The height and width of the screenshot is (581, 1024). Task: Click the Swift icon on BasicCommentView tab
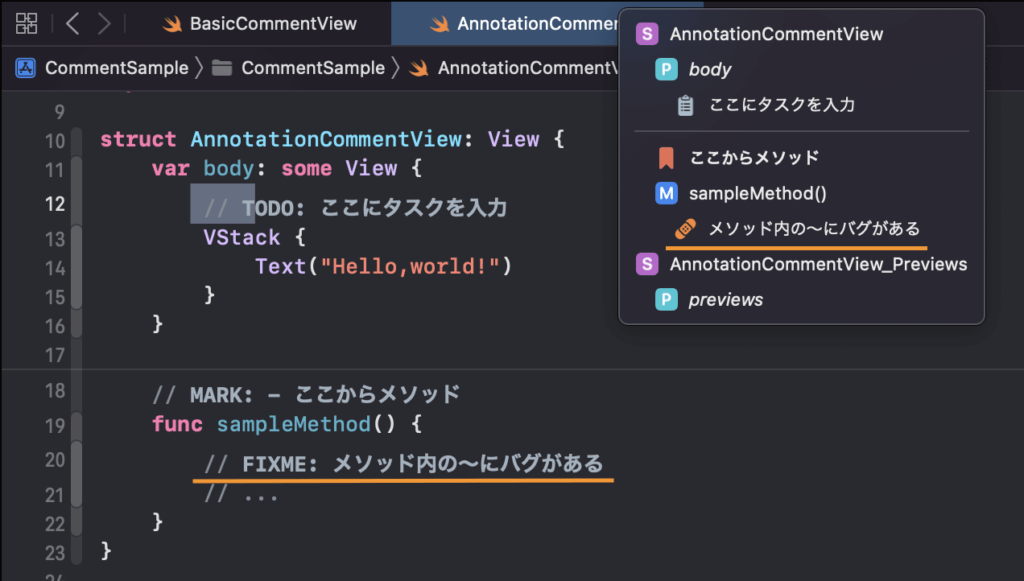pos(172,24)
